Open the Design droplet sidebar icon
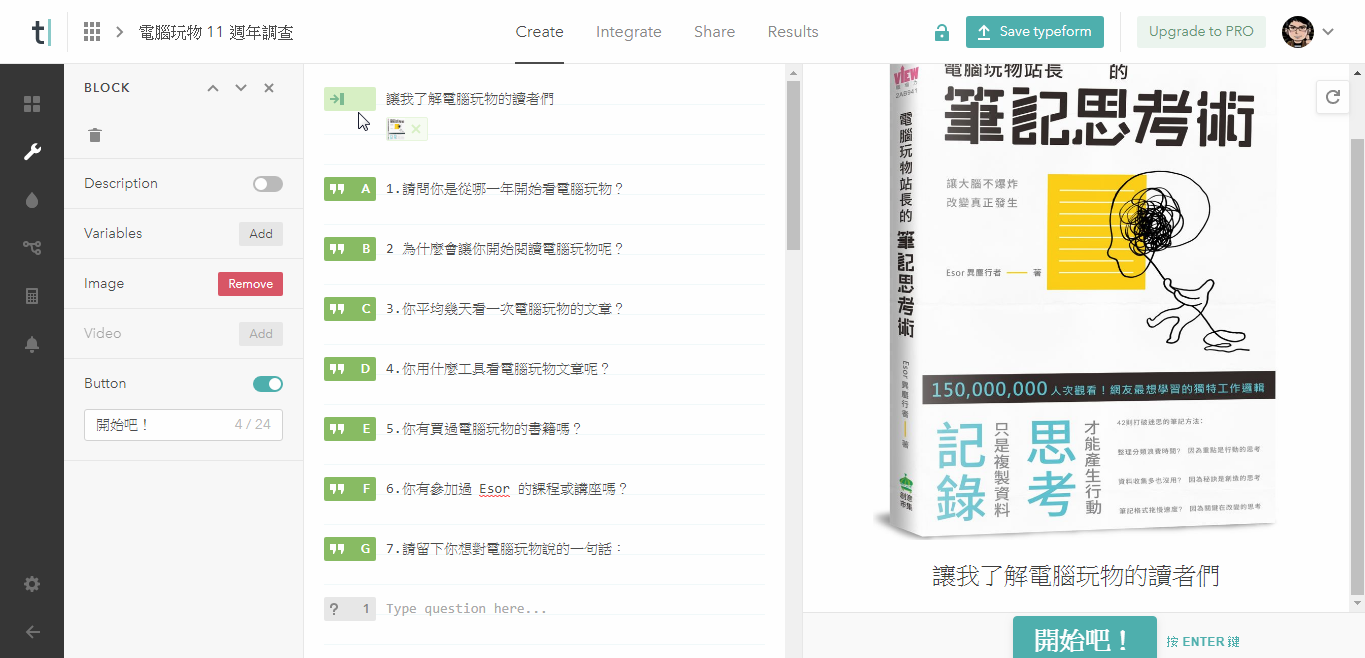Viewport: 1365px width, 658px height. click(x=32, y=200)
